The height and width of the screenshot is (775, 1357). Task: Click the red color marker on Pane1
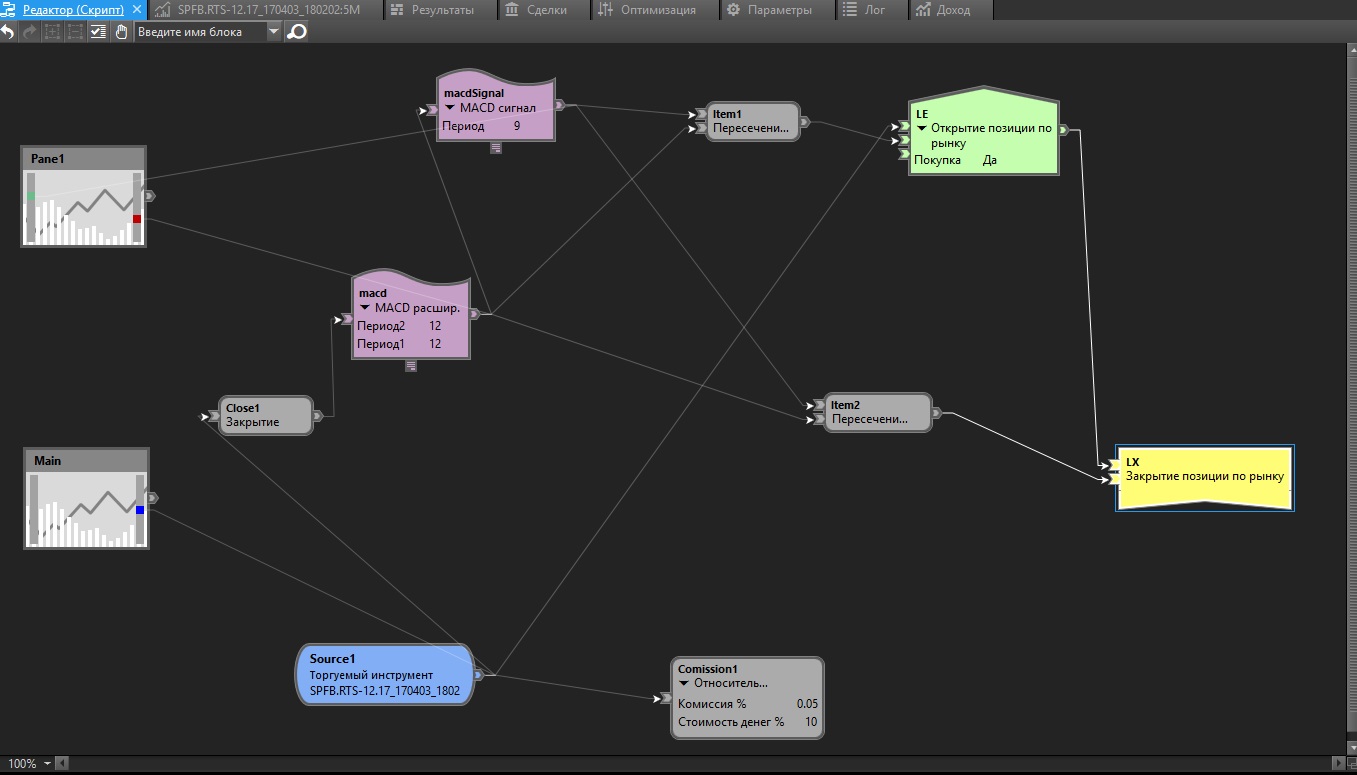[x=137, y=219]
